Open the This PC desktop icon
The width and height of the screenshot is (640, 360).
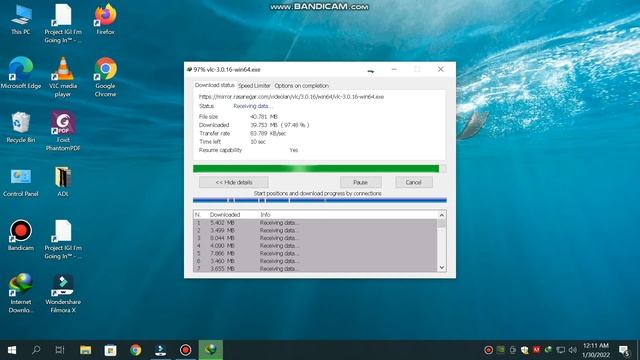tap(21, 20)
